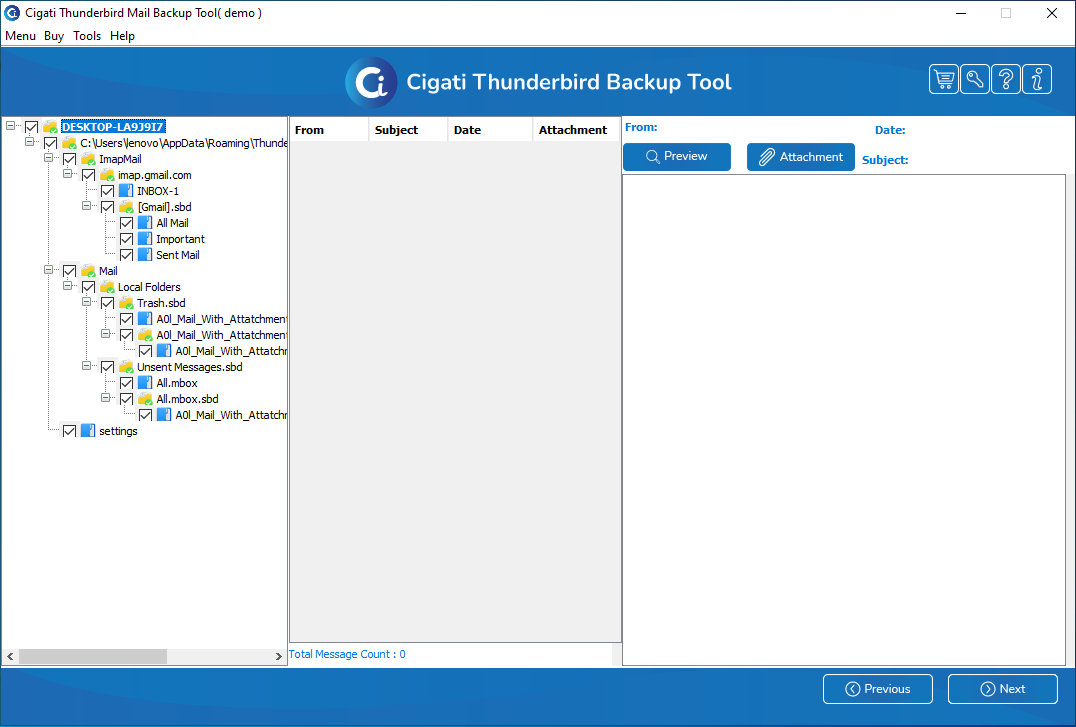Screen dimensions: 1076x727
Task: Collapse the [Gmail].sbd folder
Action: click(86, 206)
